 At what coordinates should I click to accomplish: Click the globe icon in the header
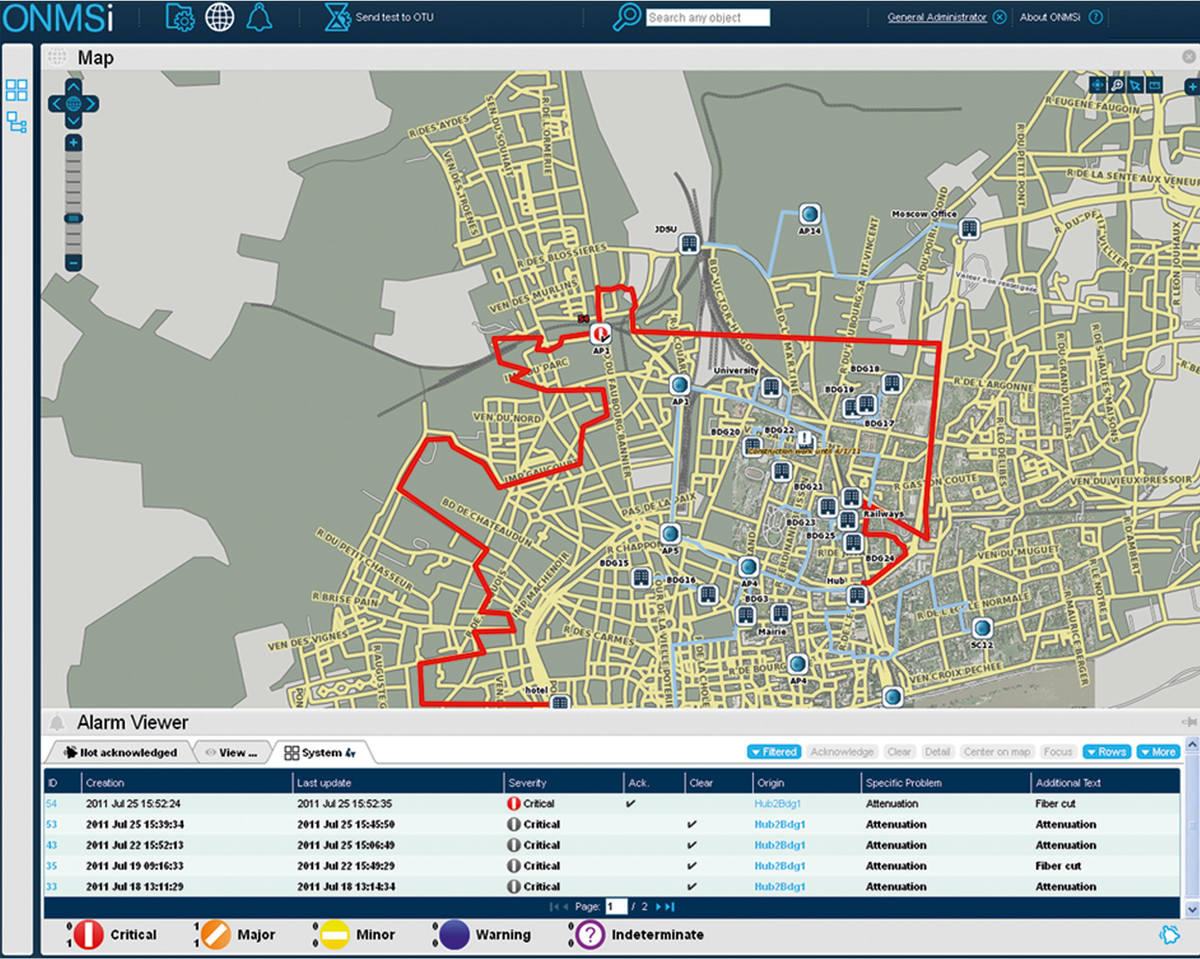[219, 16]
